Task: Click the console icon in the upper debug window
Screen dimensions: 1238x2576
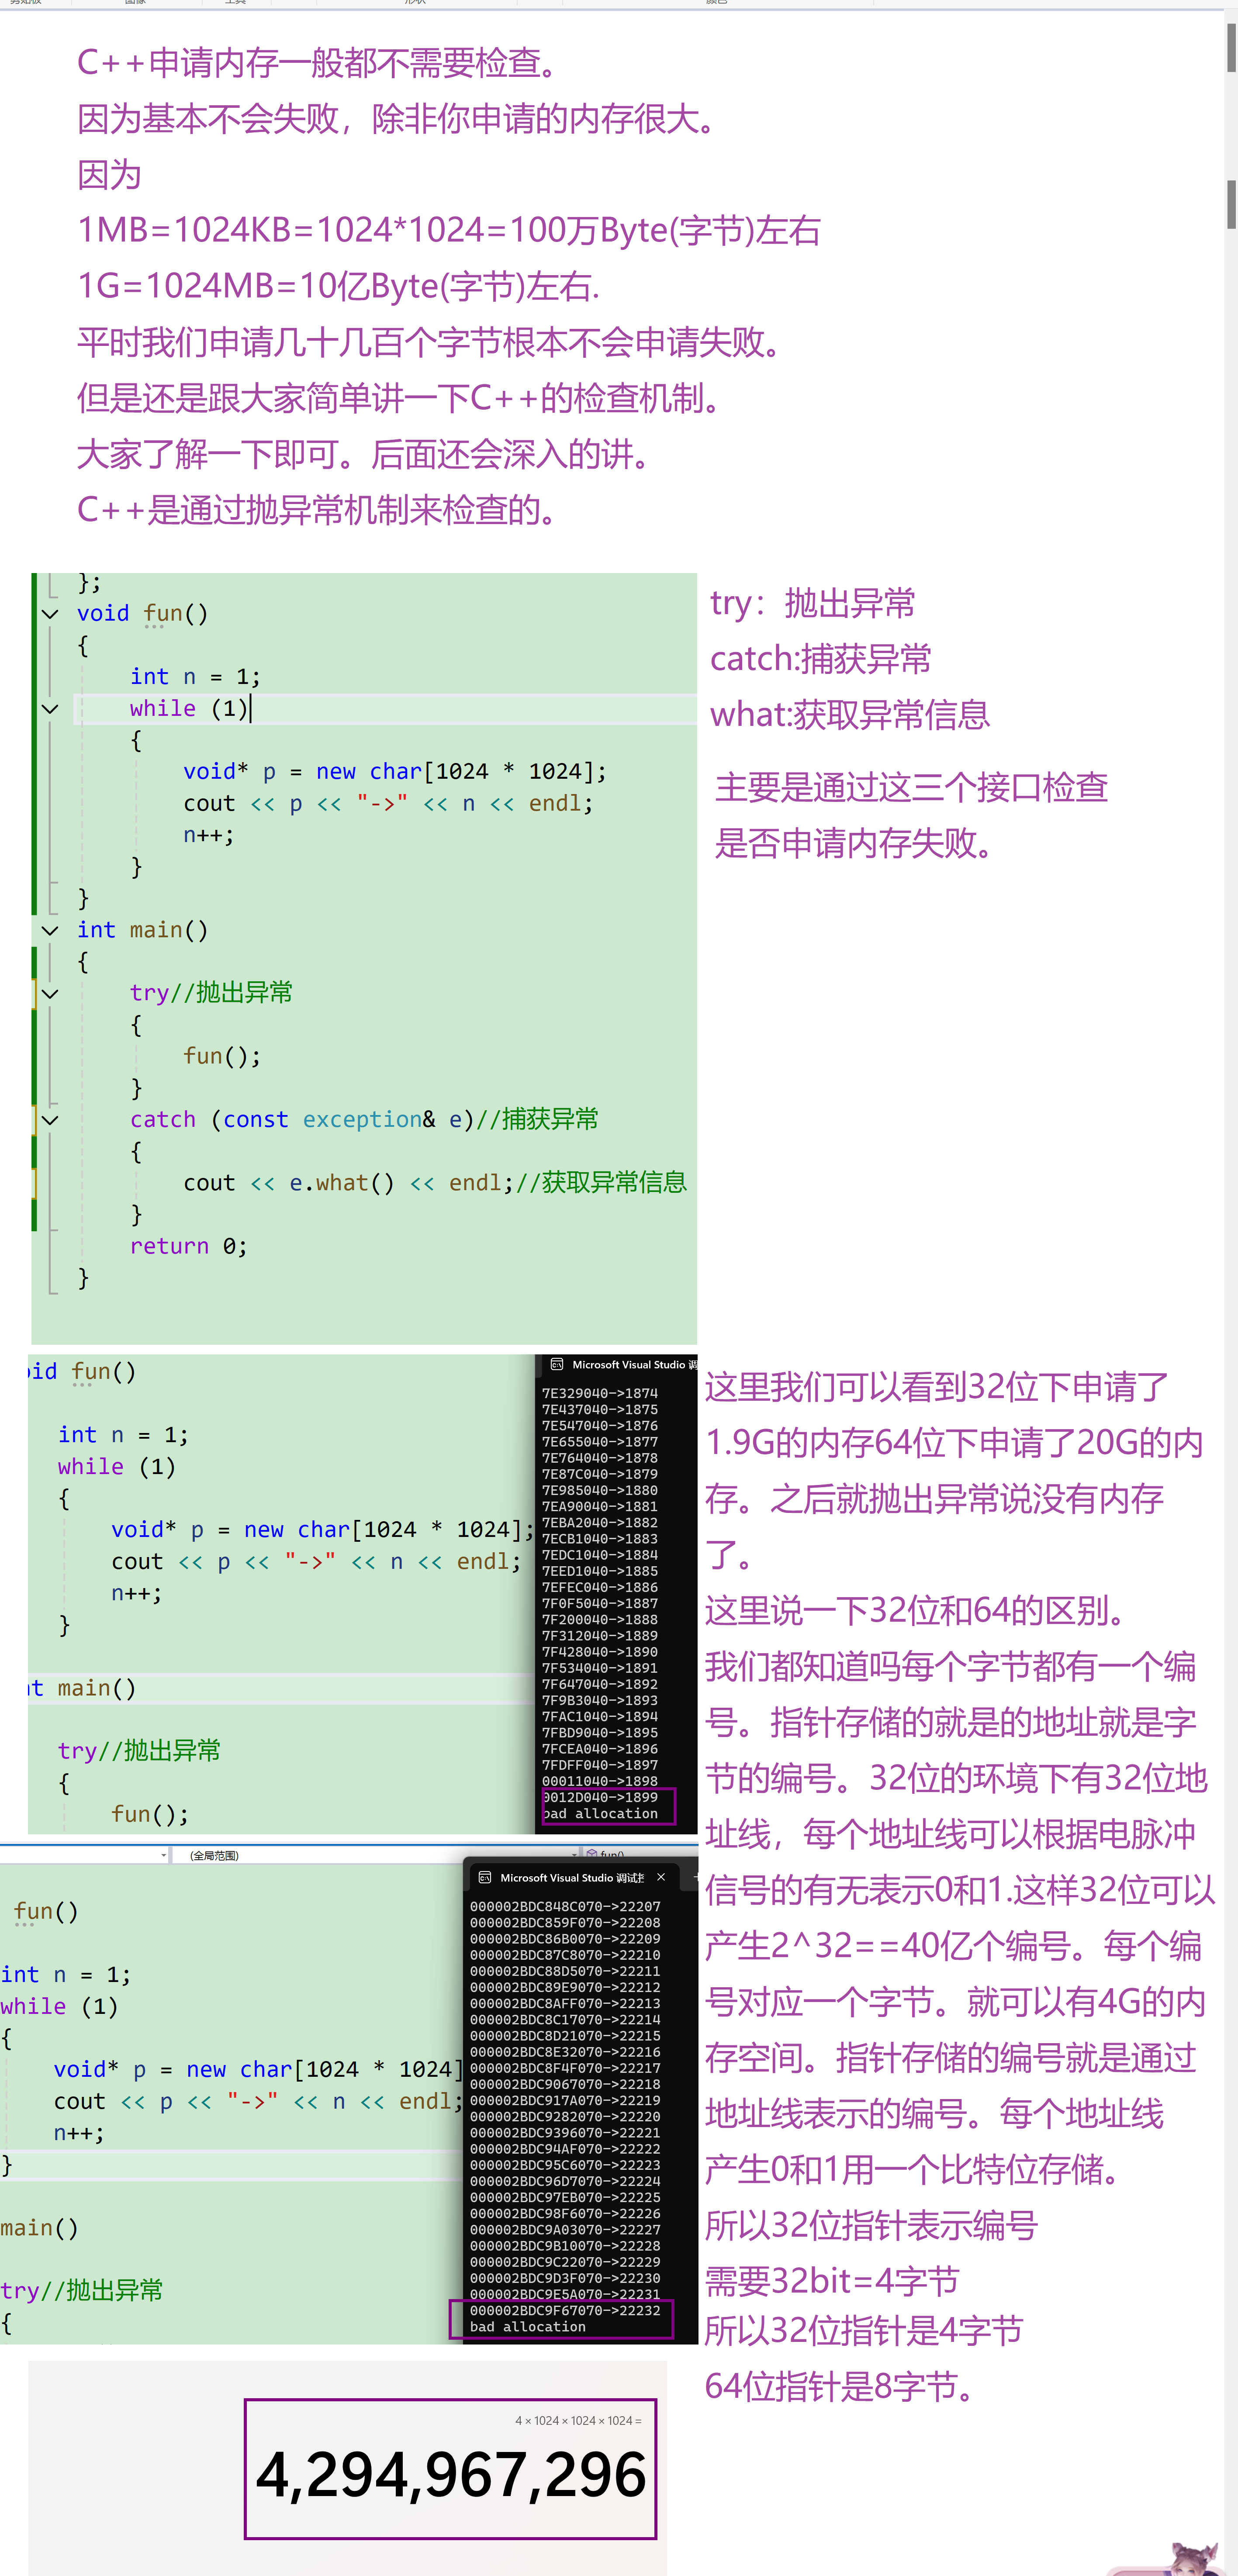Action: (x=557, y=1364)
